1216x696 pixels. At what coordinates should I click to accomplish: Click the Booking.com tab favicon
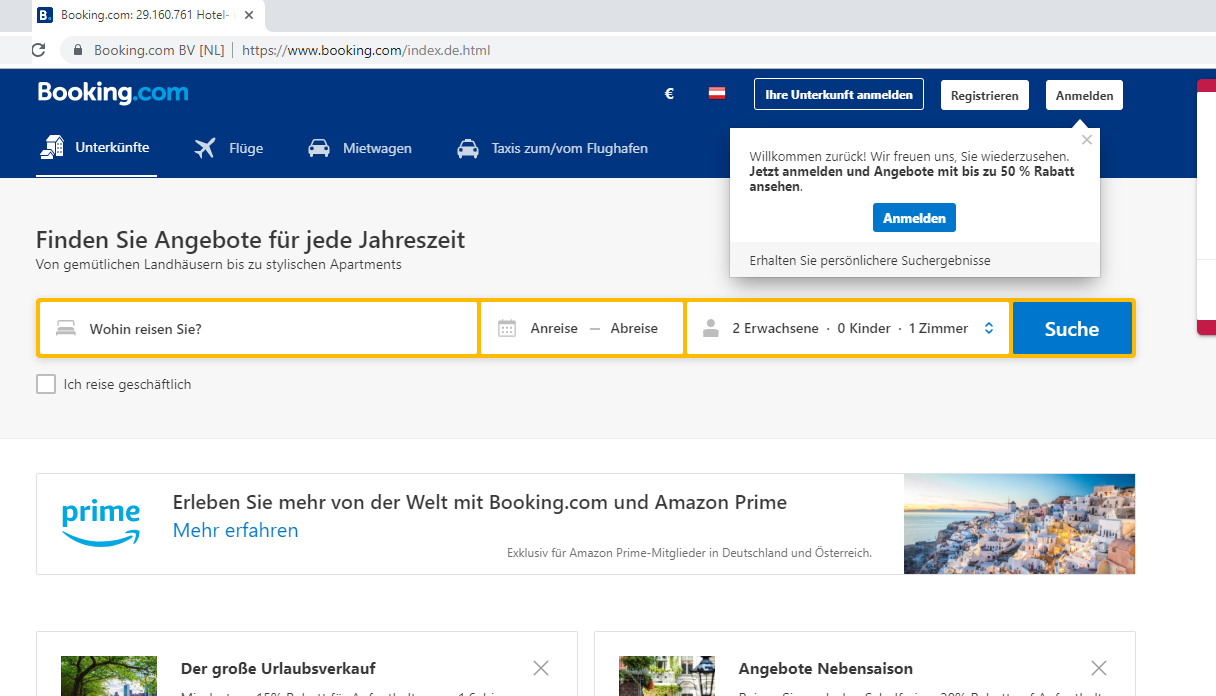click(45, 15)
